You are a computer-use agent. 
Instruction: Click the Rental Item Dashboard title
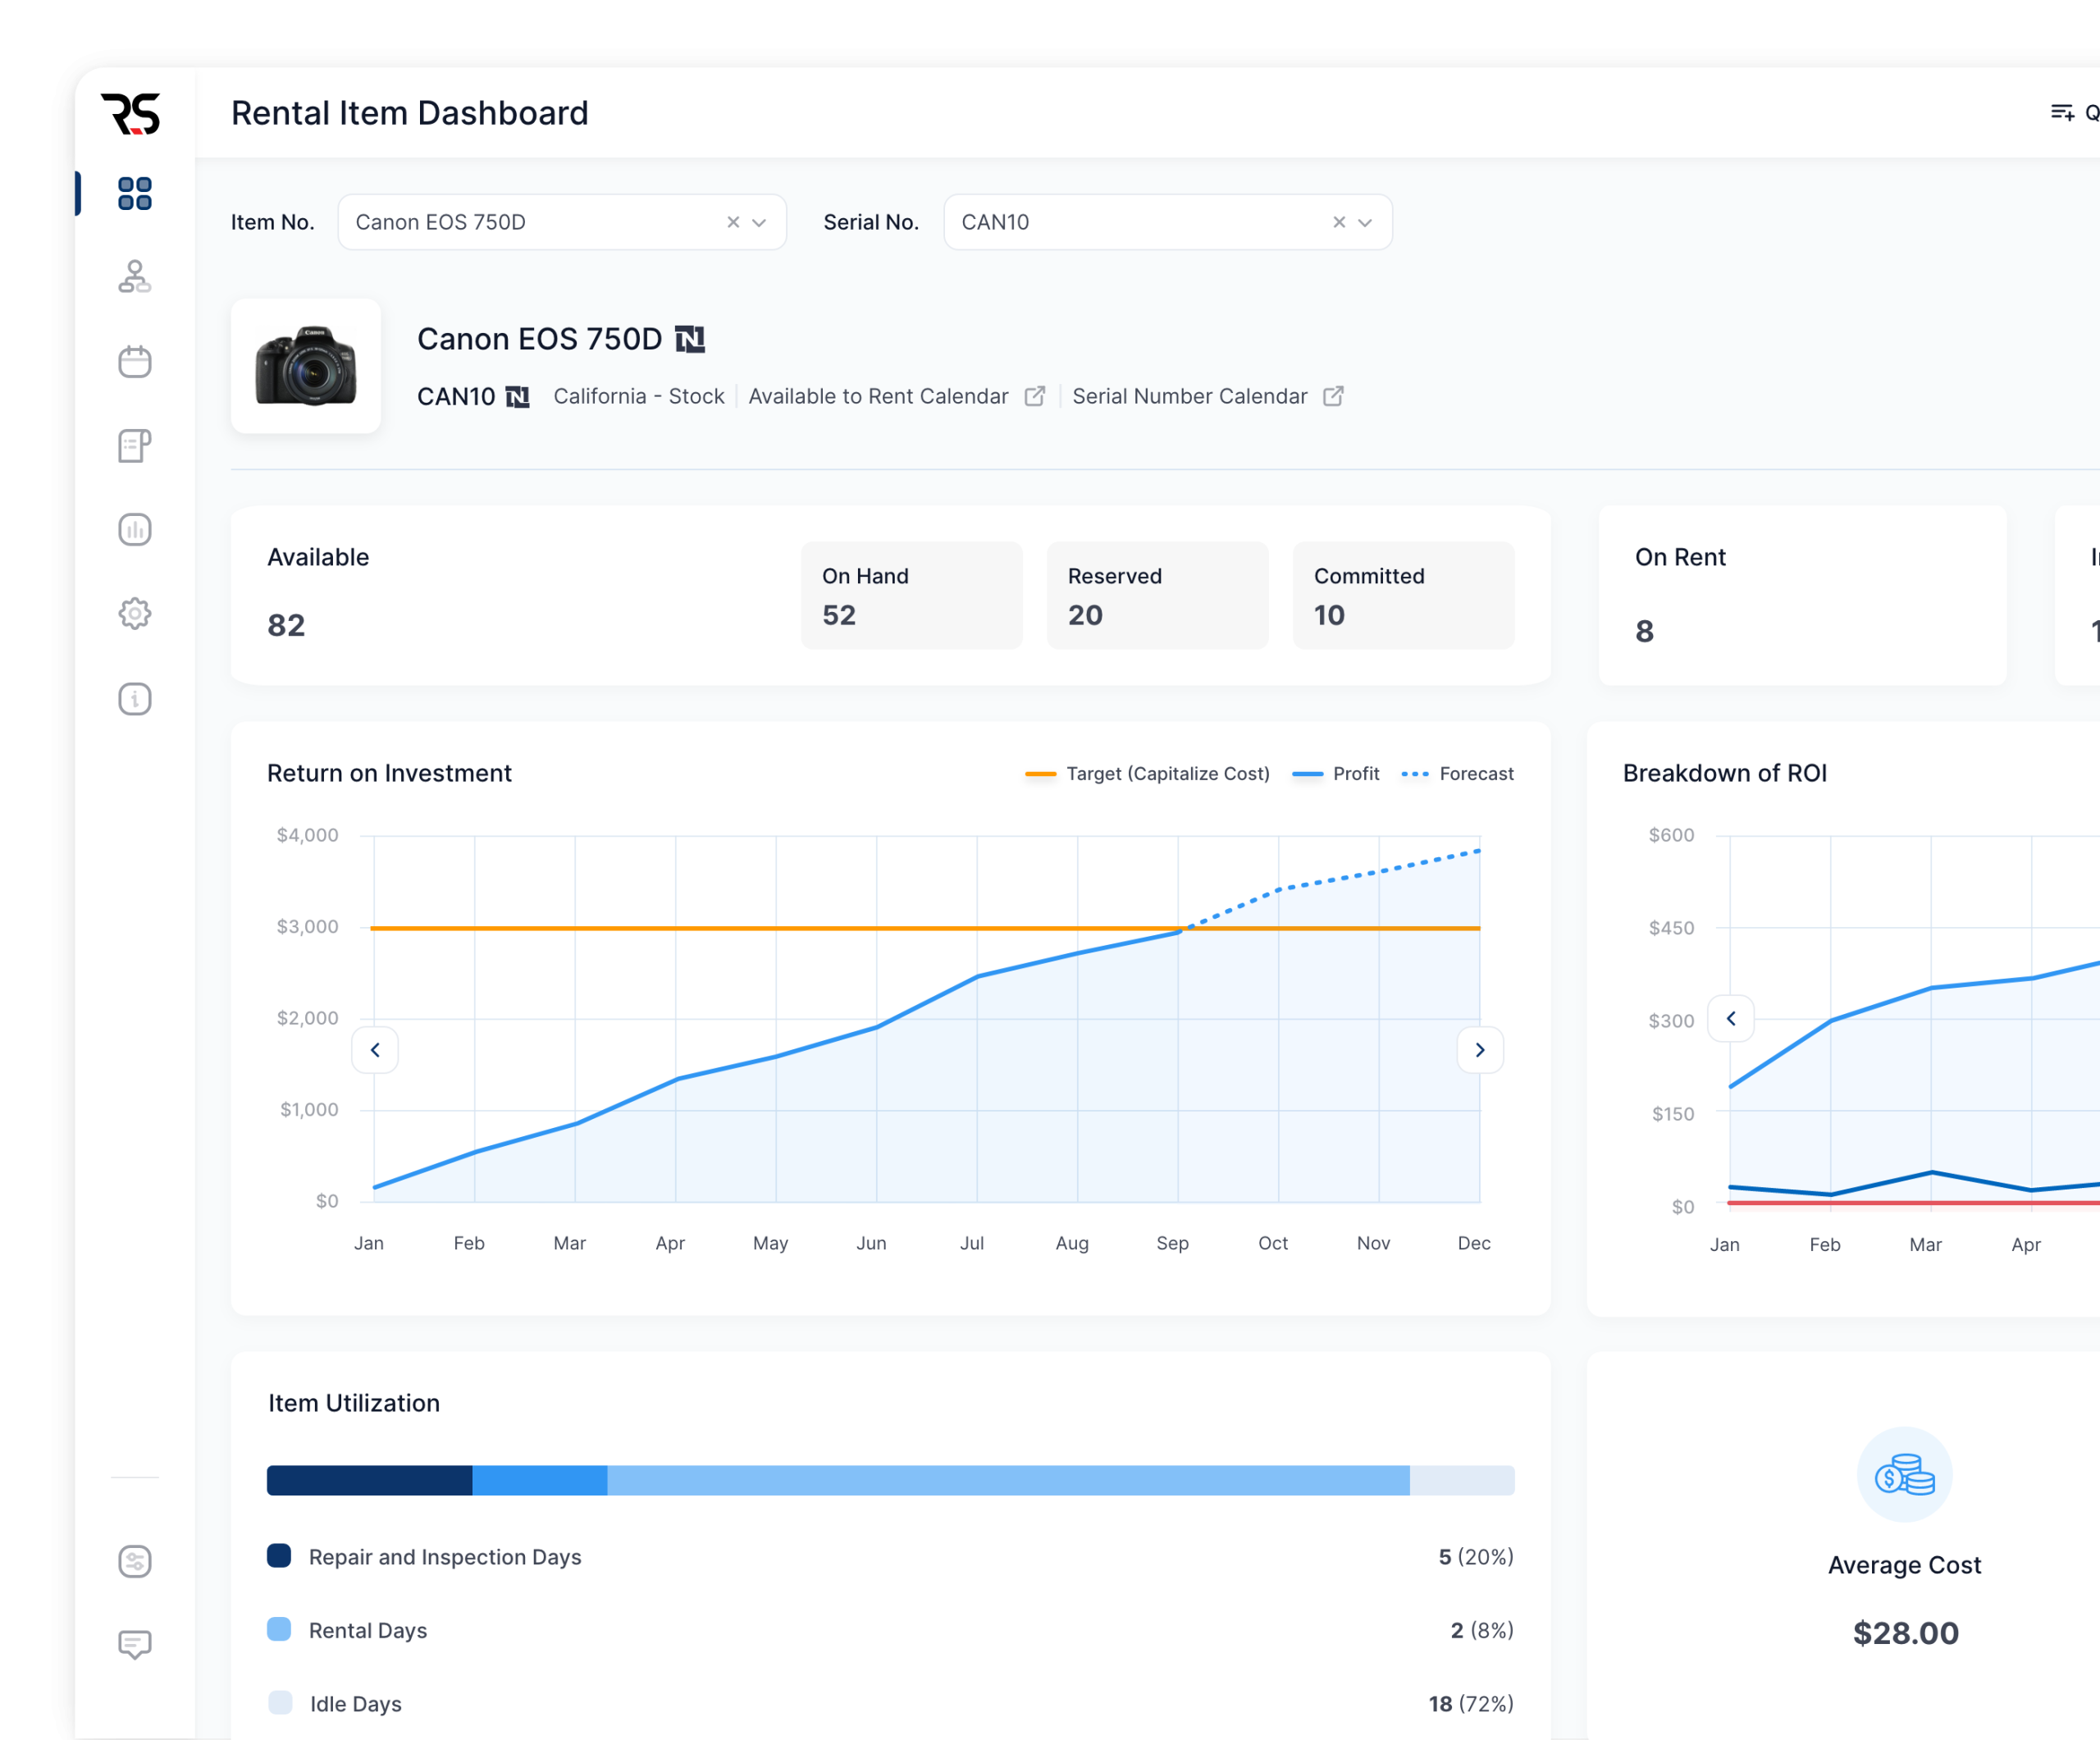pyautogui.click(x=410, y=113)
